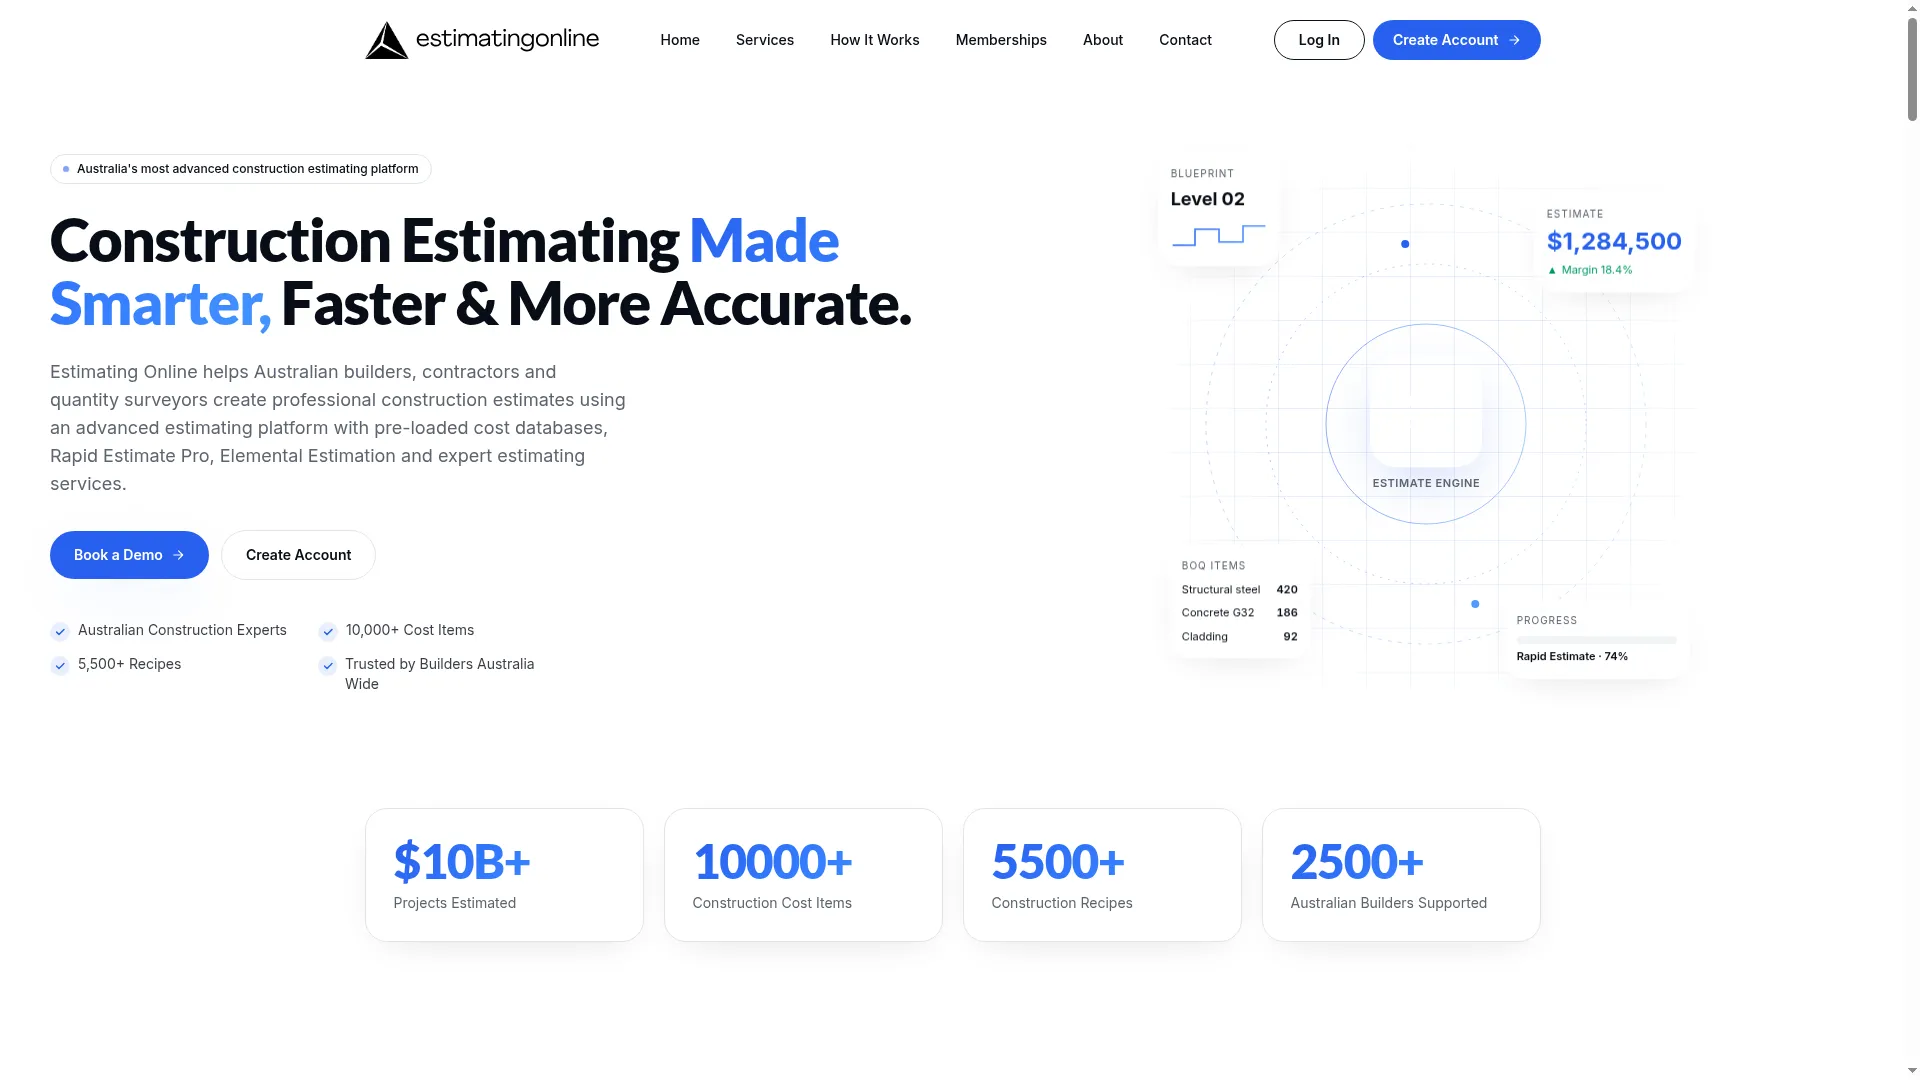Go to How It Works page
Screen dimensions: 1920x1080
875,40
